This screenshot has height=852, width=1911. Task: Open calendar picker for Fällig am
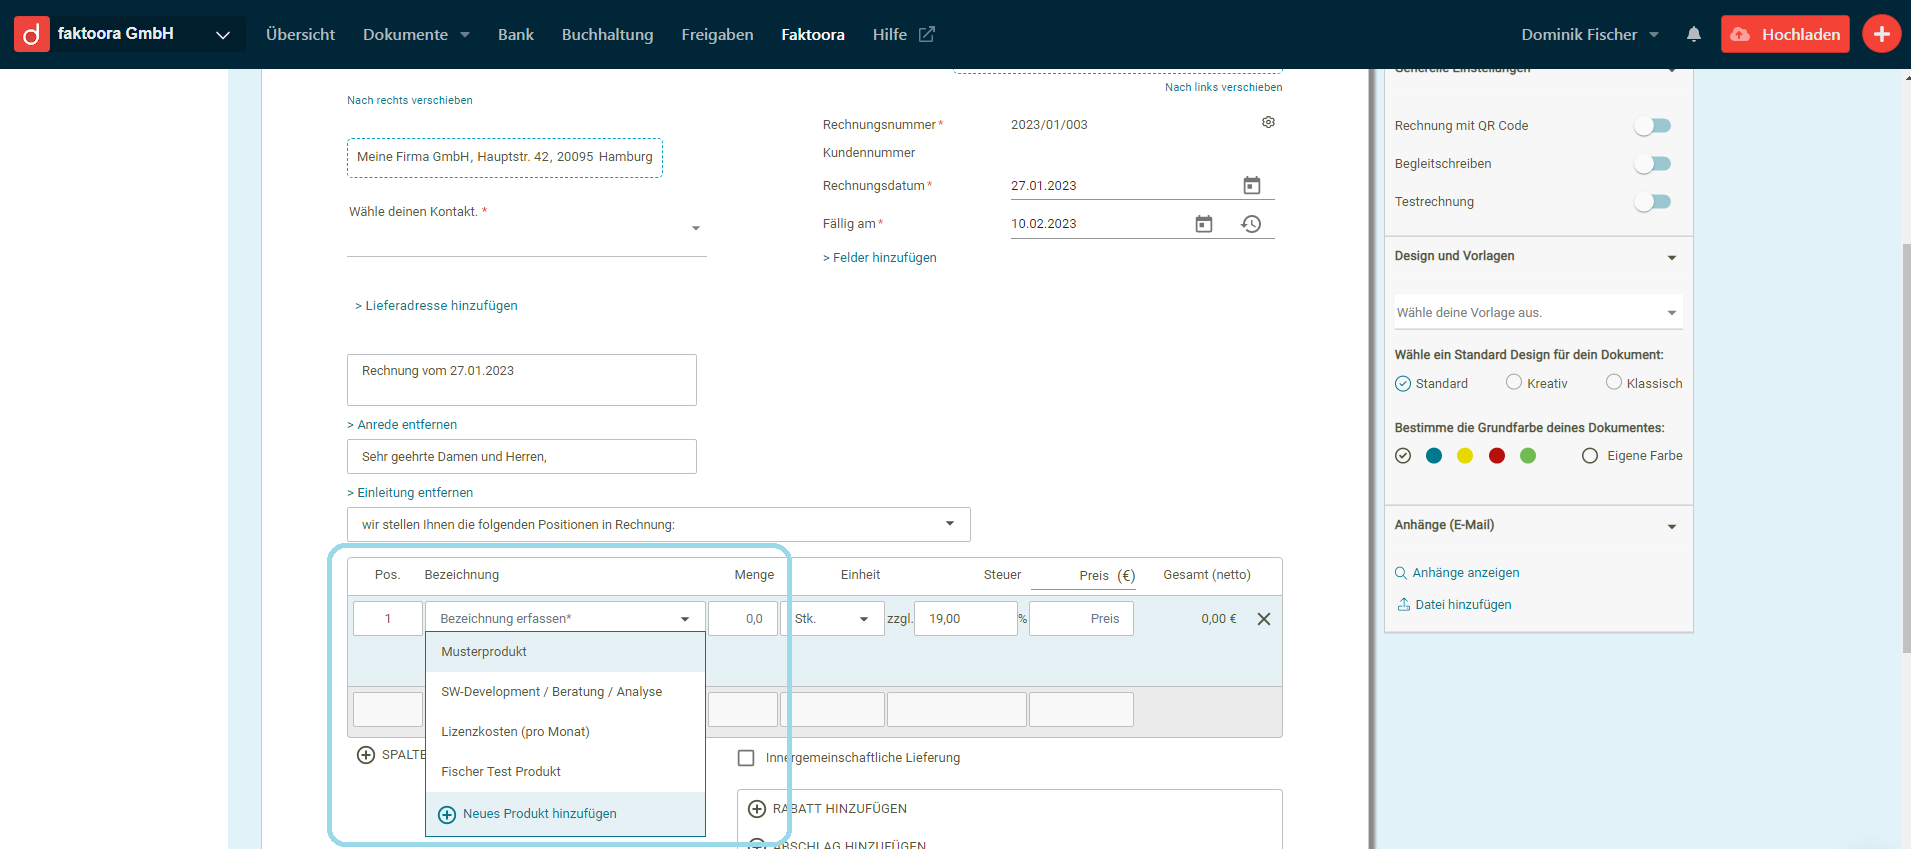click(1203, 224)
